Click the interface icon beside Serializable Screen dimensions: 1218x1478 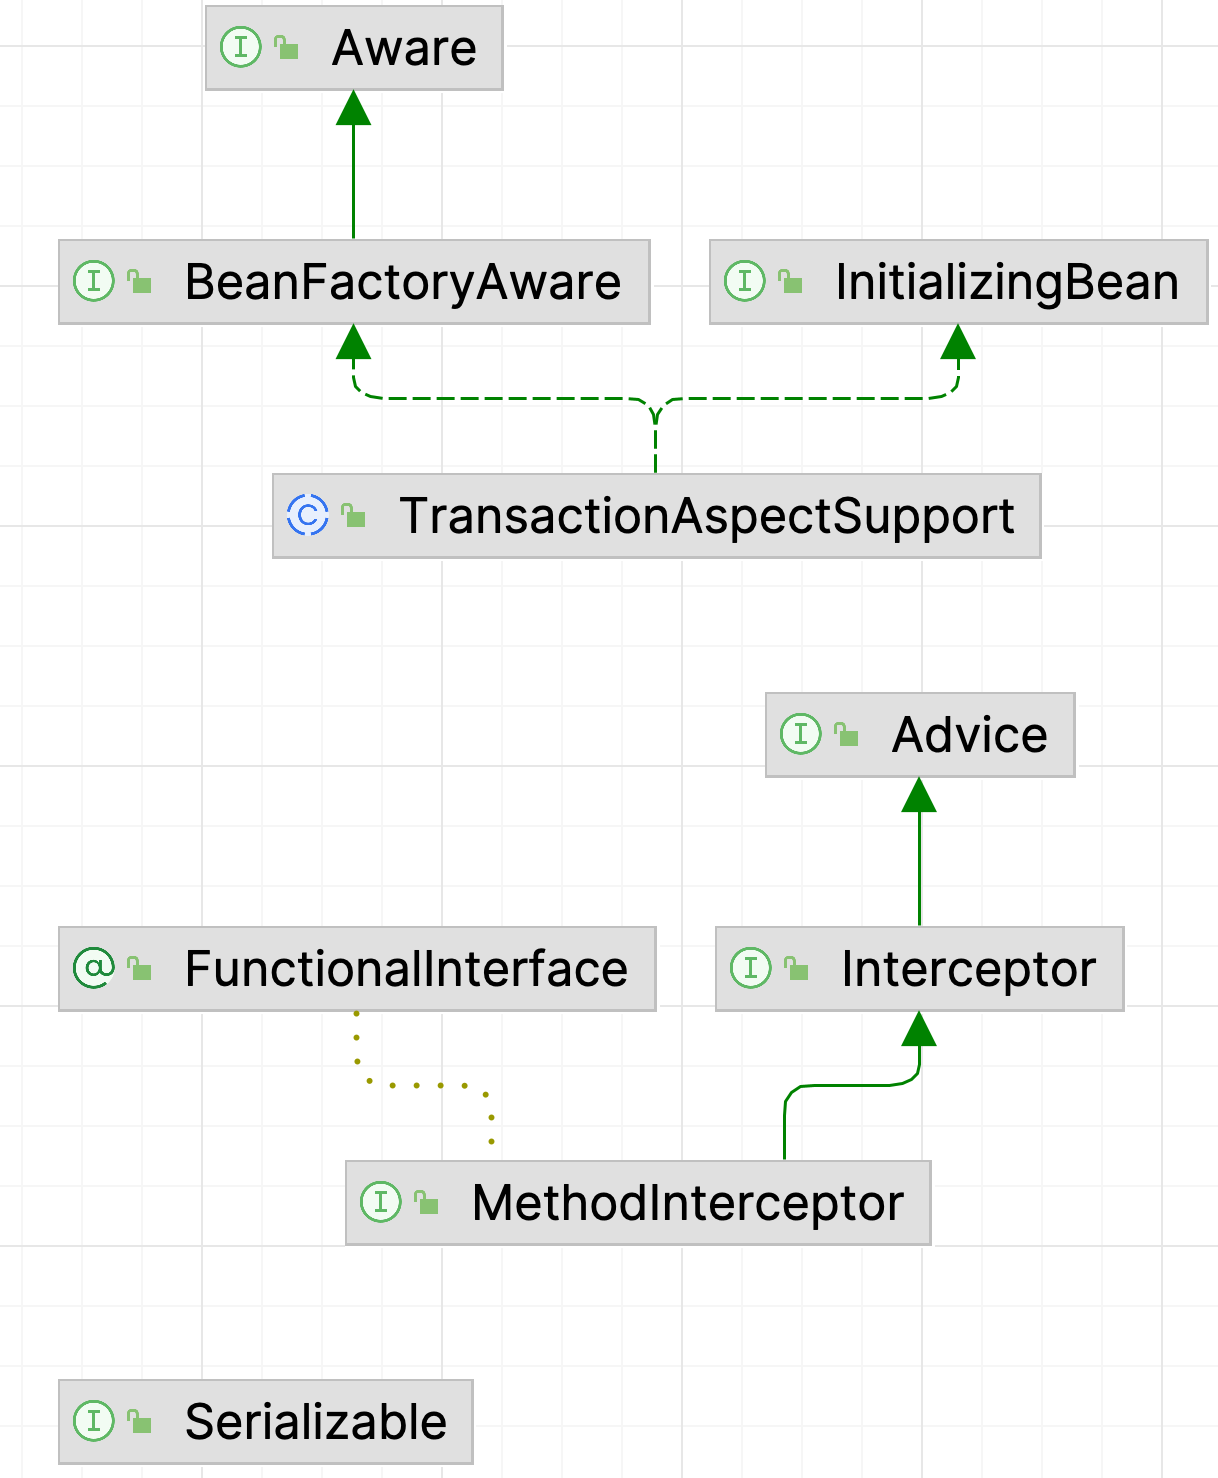point(94,1421)
